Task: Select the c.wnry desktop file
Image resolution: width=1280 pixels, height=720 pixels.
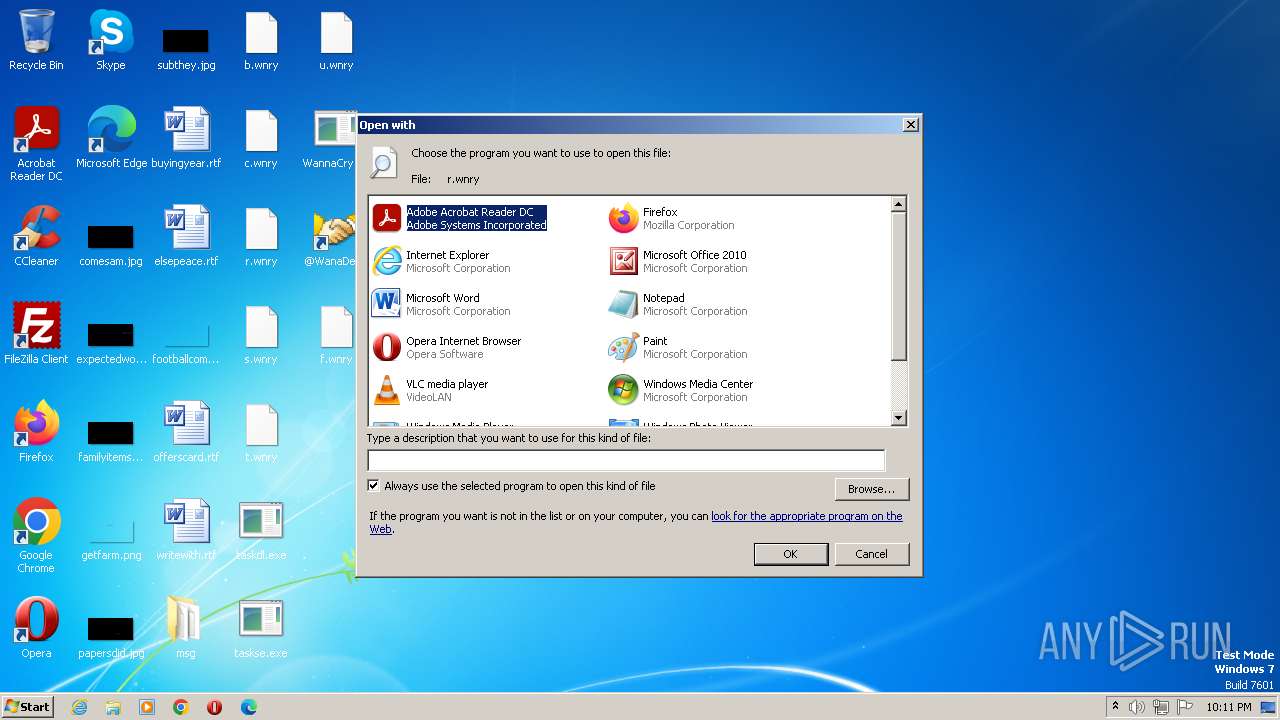Action: (x=261, y=138)
